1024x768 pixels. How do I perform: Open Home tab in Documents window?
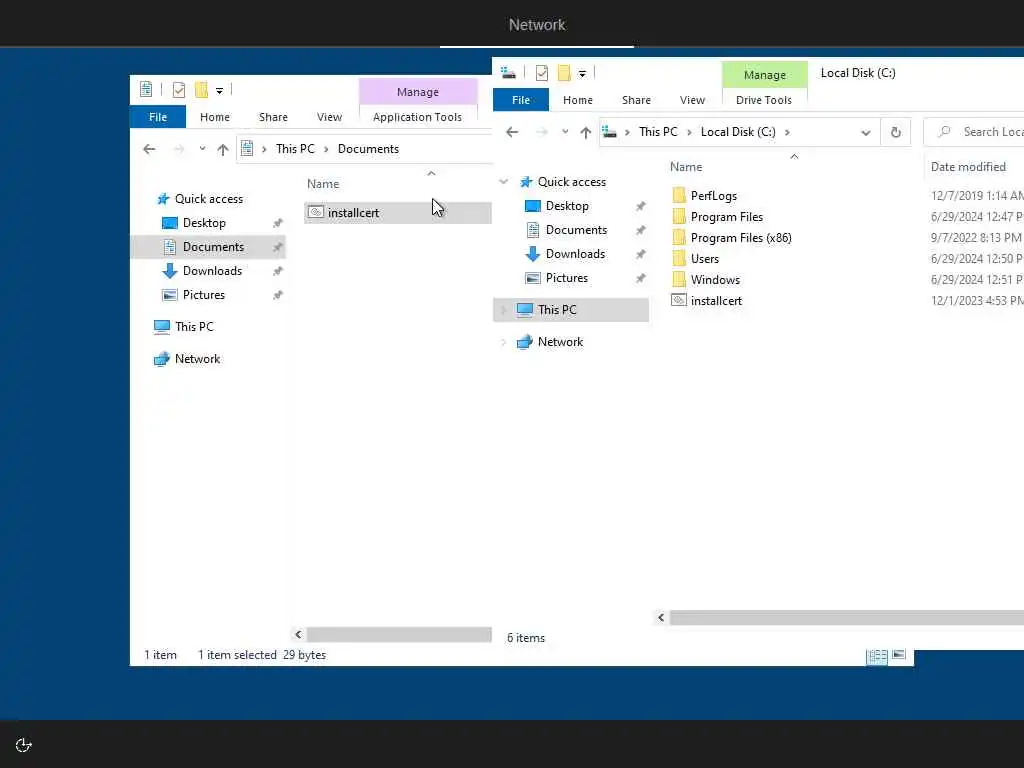click(x=215, y=117)
